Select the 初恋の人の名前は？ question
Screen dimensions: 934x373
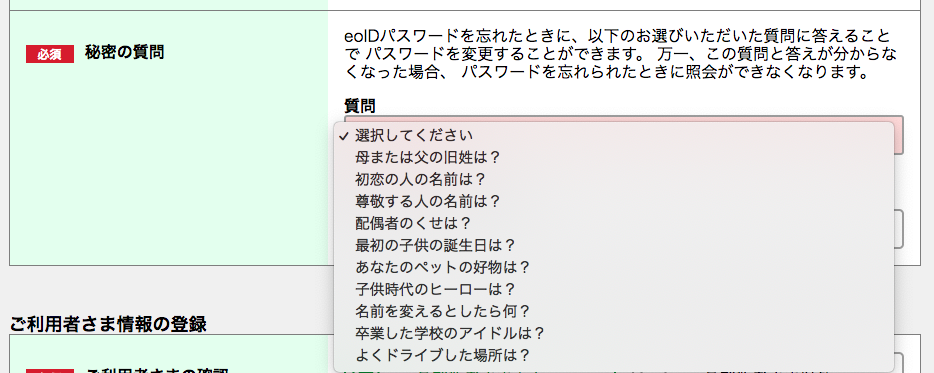tap(614, 179)
